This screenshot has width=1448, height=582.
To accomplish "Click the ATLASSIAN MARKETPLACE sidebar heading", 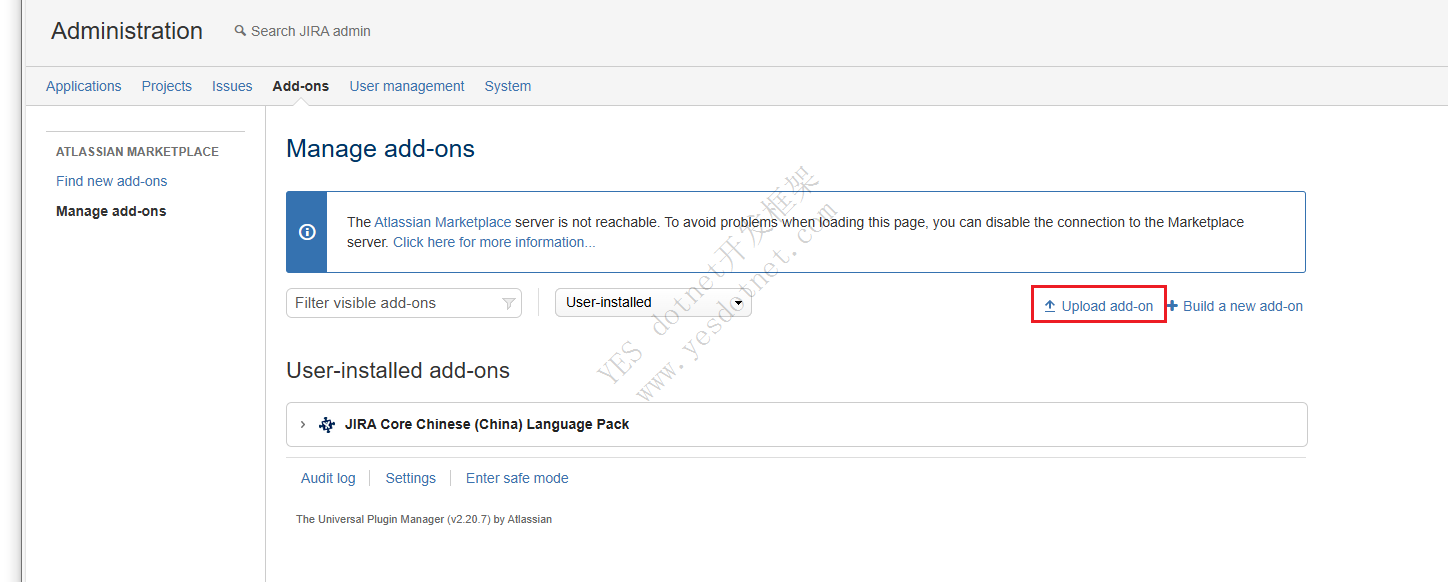I will 137,152.
